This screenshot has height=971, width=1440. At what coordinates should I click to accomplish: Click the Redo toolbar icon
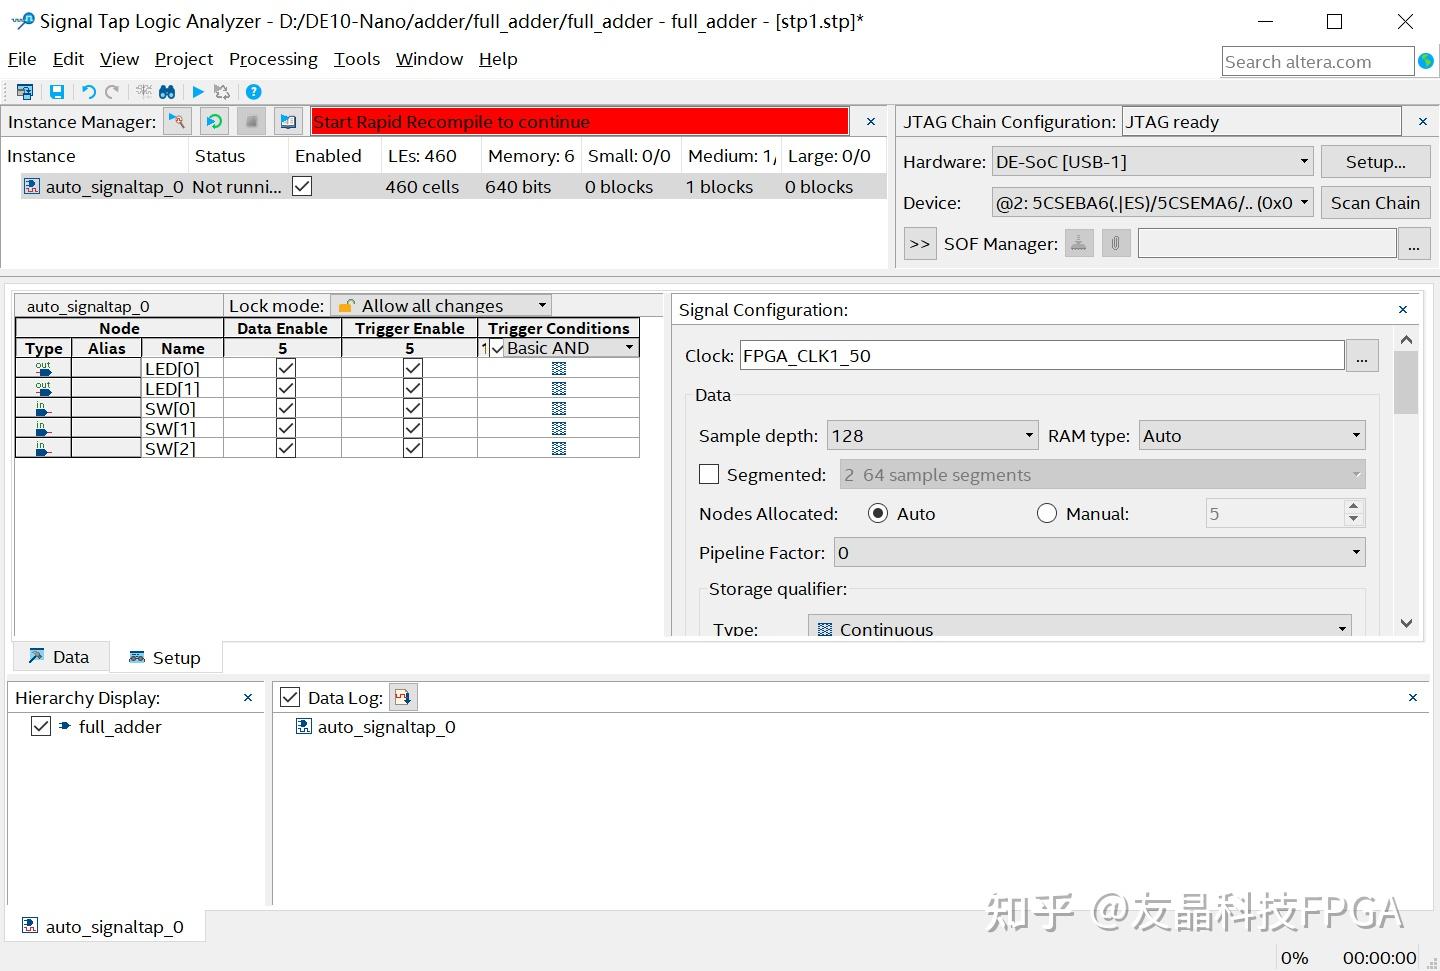[112, 91]
